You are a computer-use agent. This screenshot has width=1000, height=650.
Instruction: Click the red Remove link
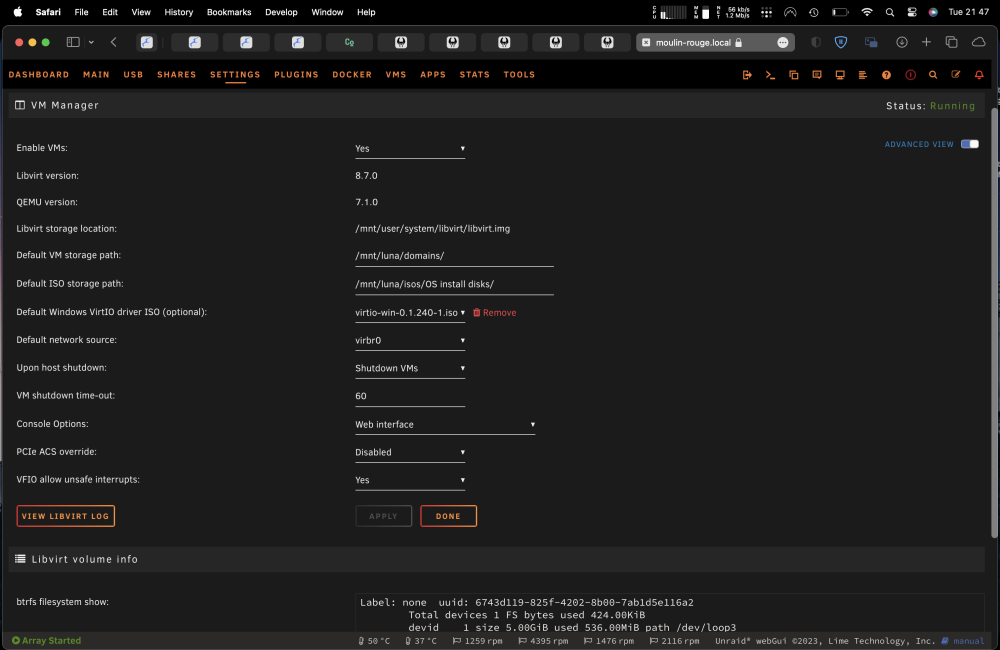(494, 313)
